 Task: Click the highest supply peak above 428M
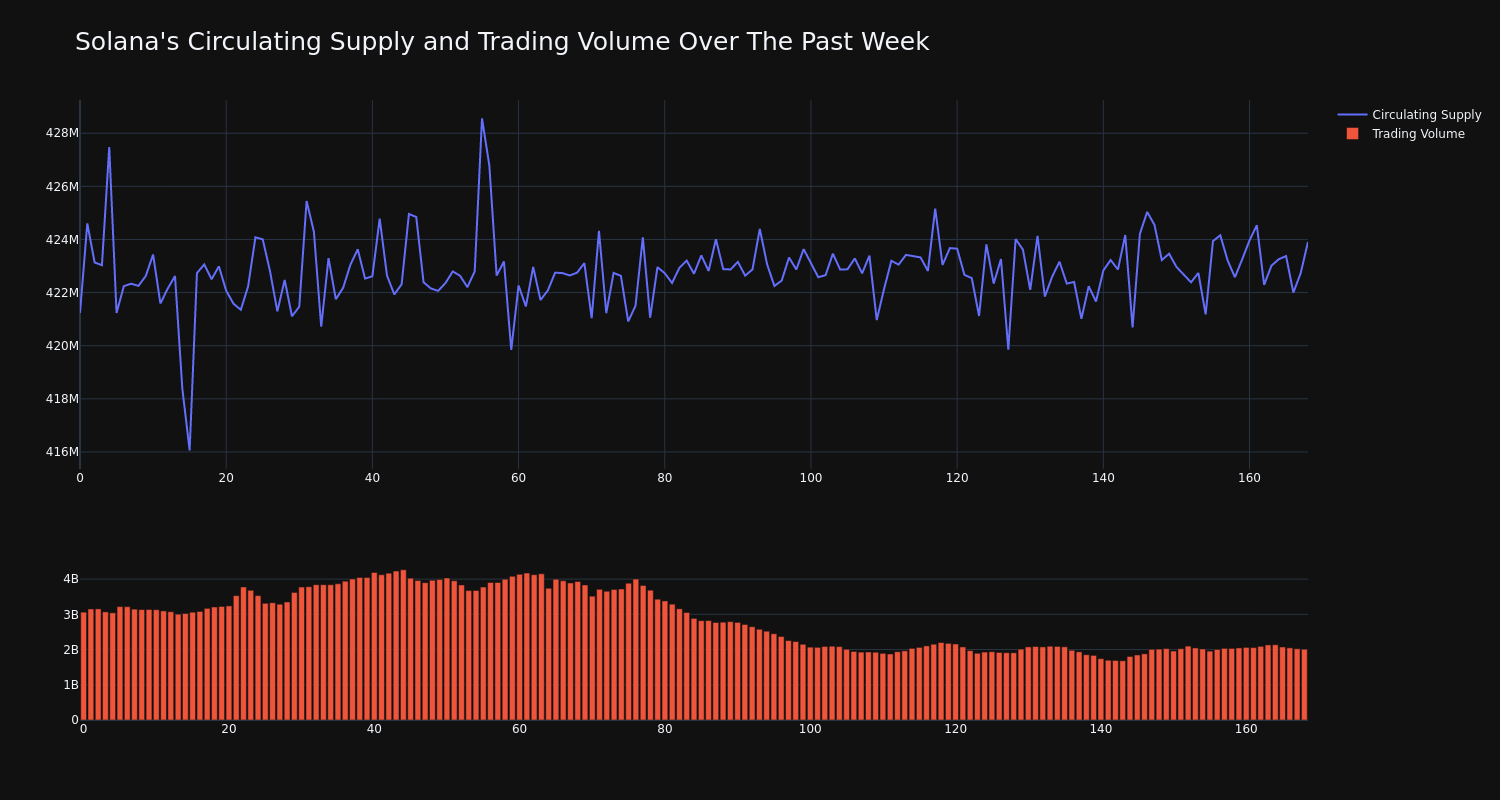tap(482, 119)
